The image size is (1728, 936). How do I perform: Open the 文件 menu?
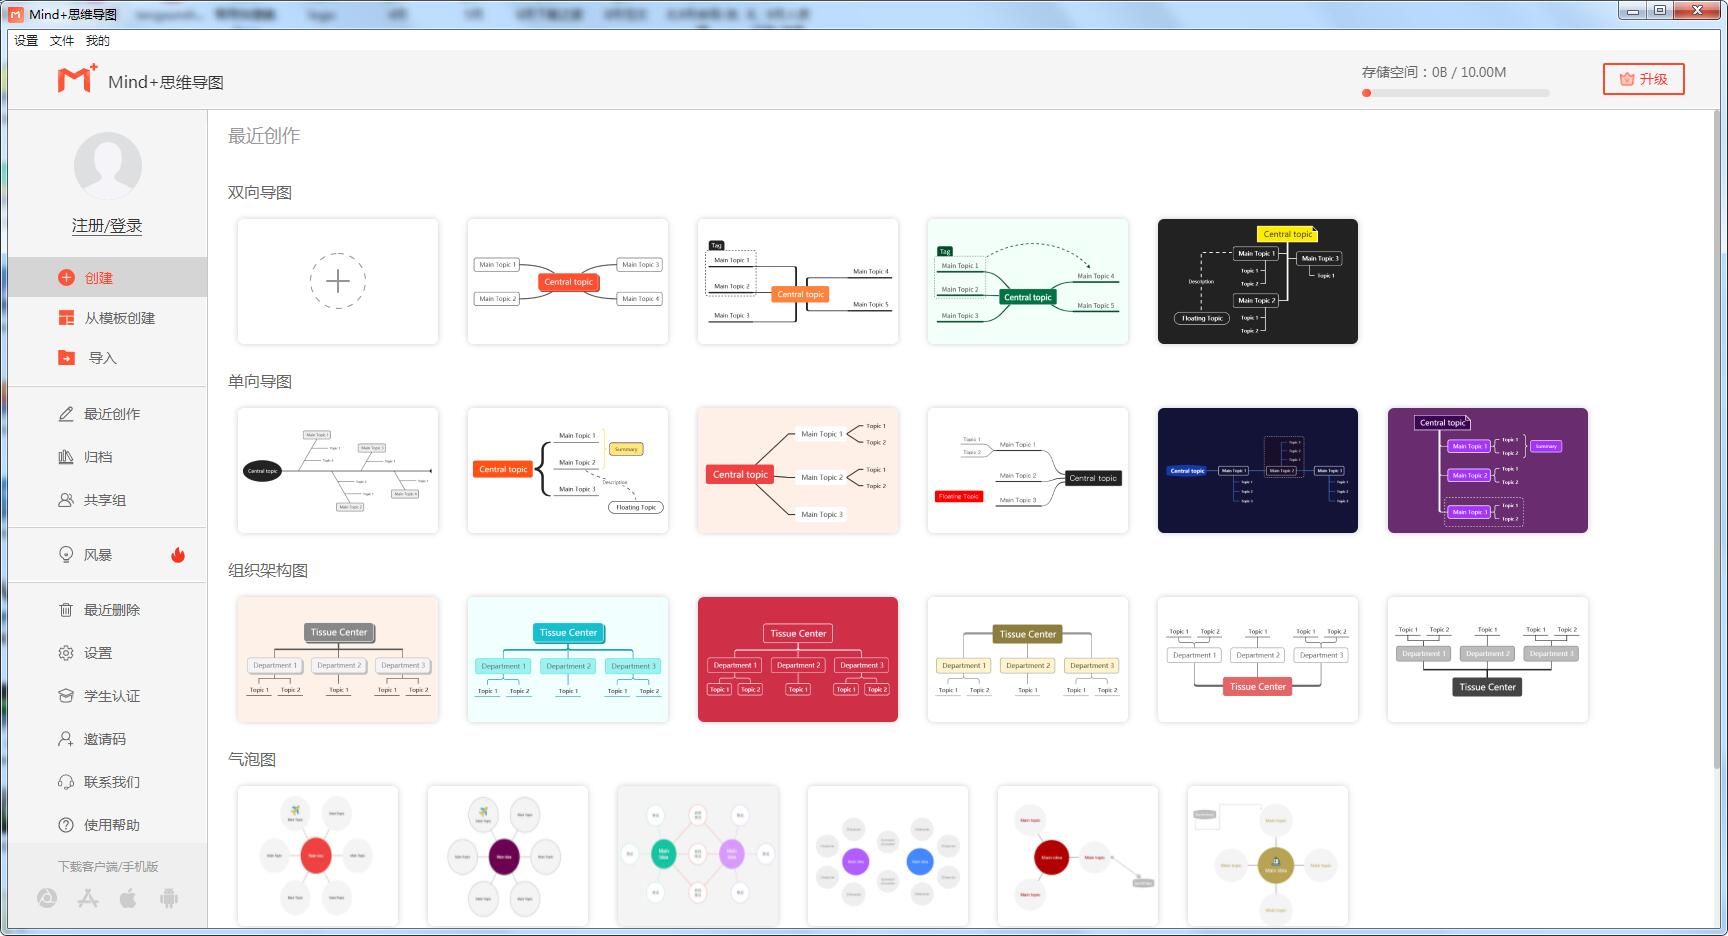point(62,41)
